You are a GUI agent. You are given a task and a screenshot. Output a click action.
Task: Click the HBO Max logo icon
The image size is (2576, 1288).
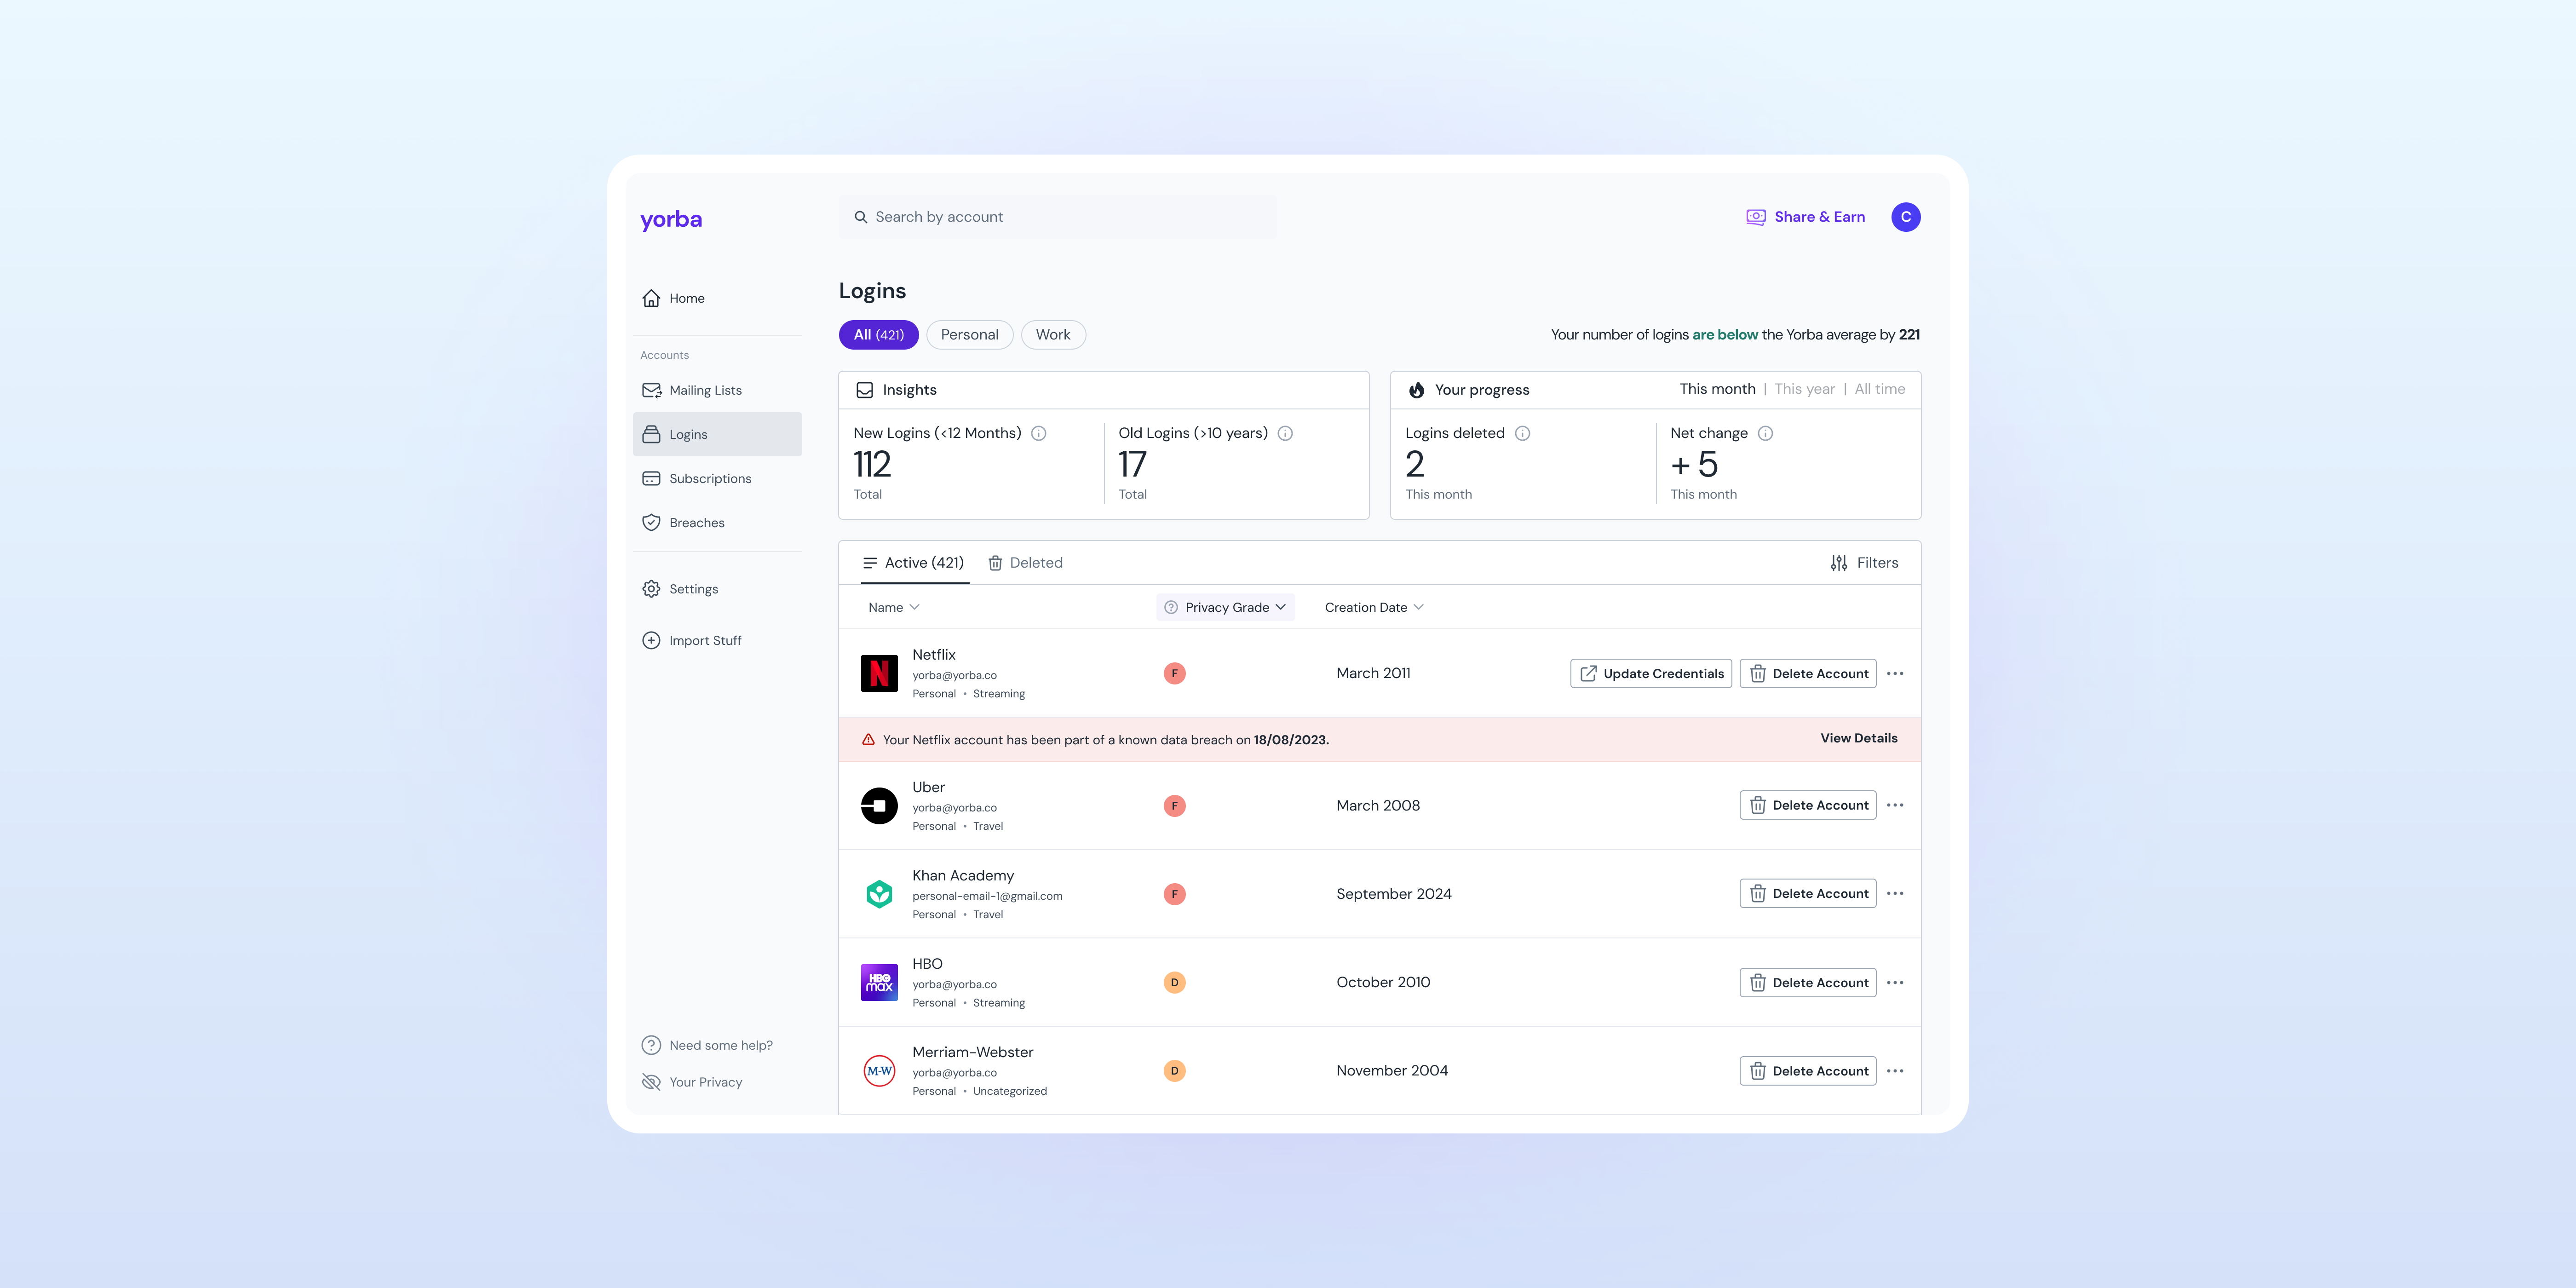pos(879,982)
